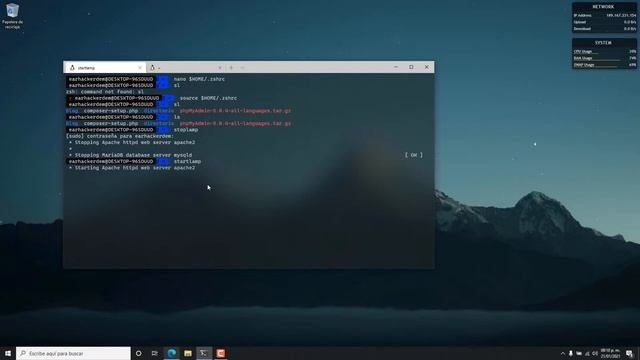The image size is (640, 360).
Task: Open the Windows Start menu
Action: point(8,353)
